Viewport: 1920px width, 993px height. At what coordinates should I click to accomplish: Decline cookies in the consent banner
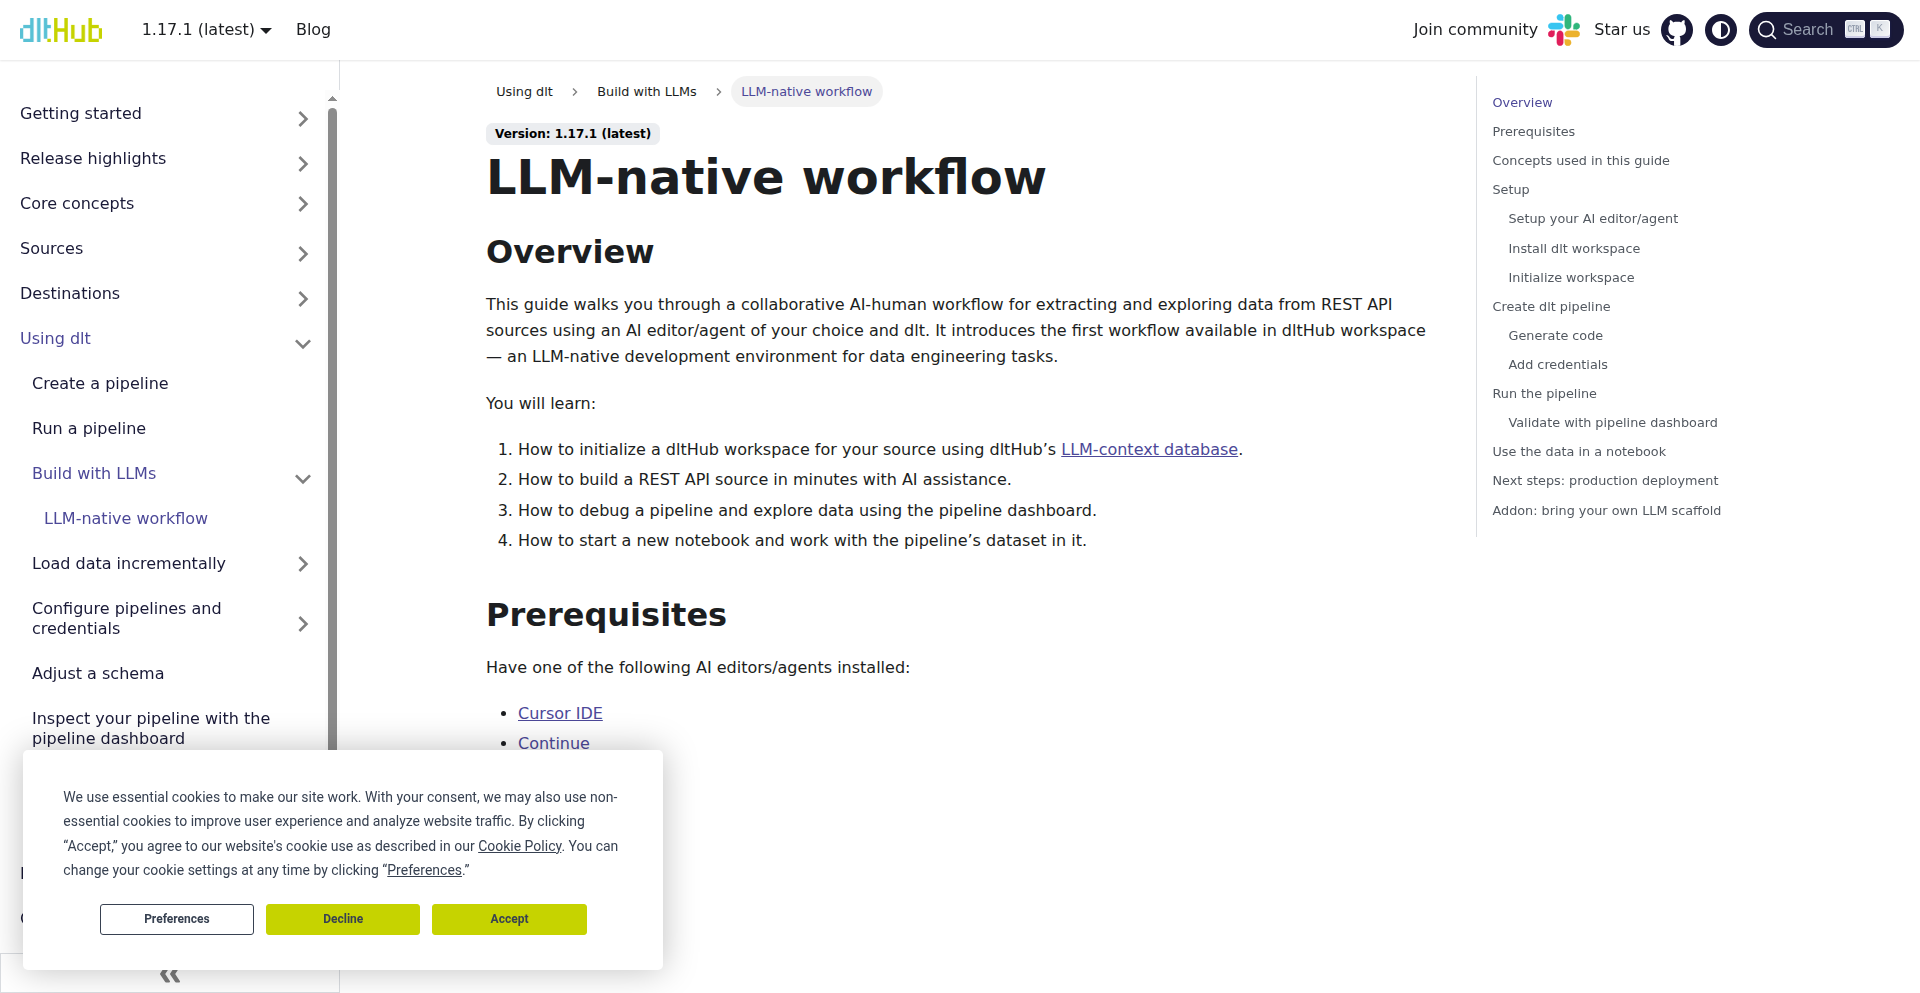[x=343, y=919]
